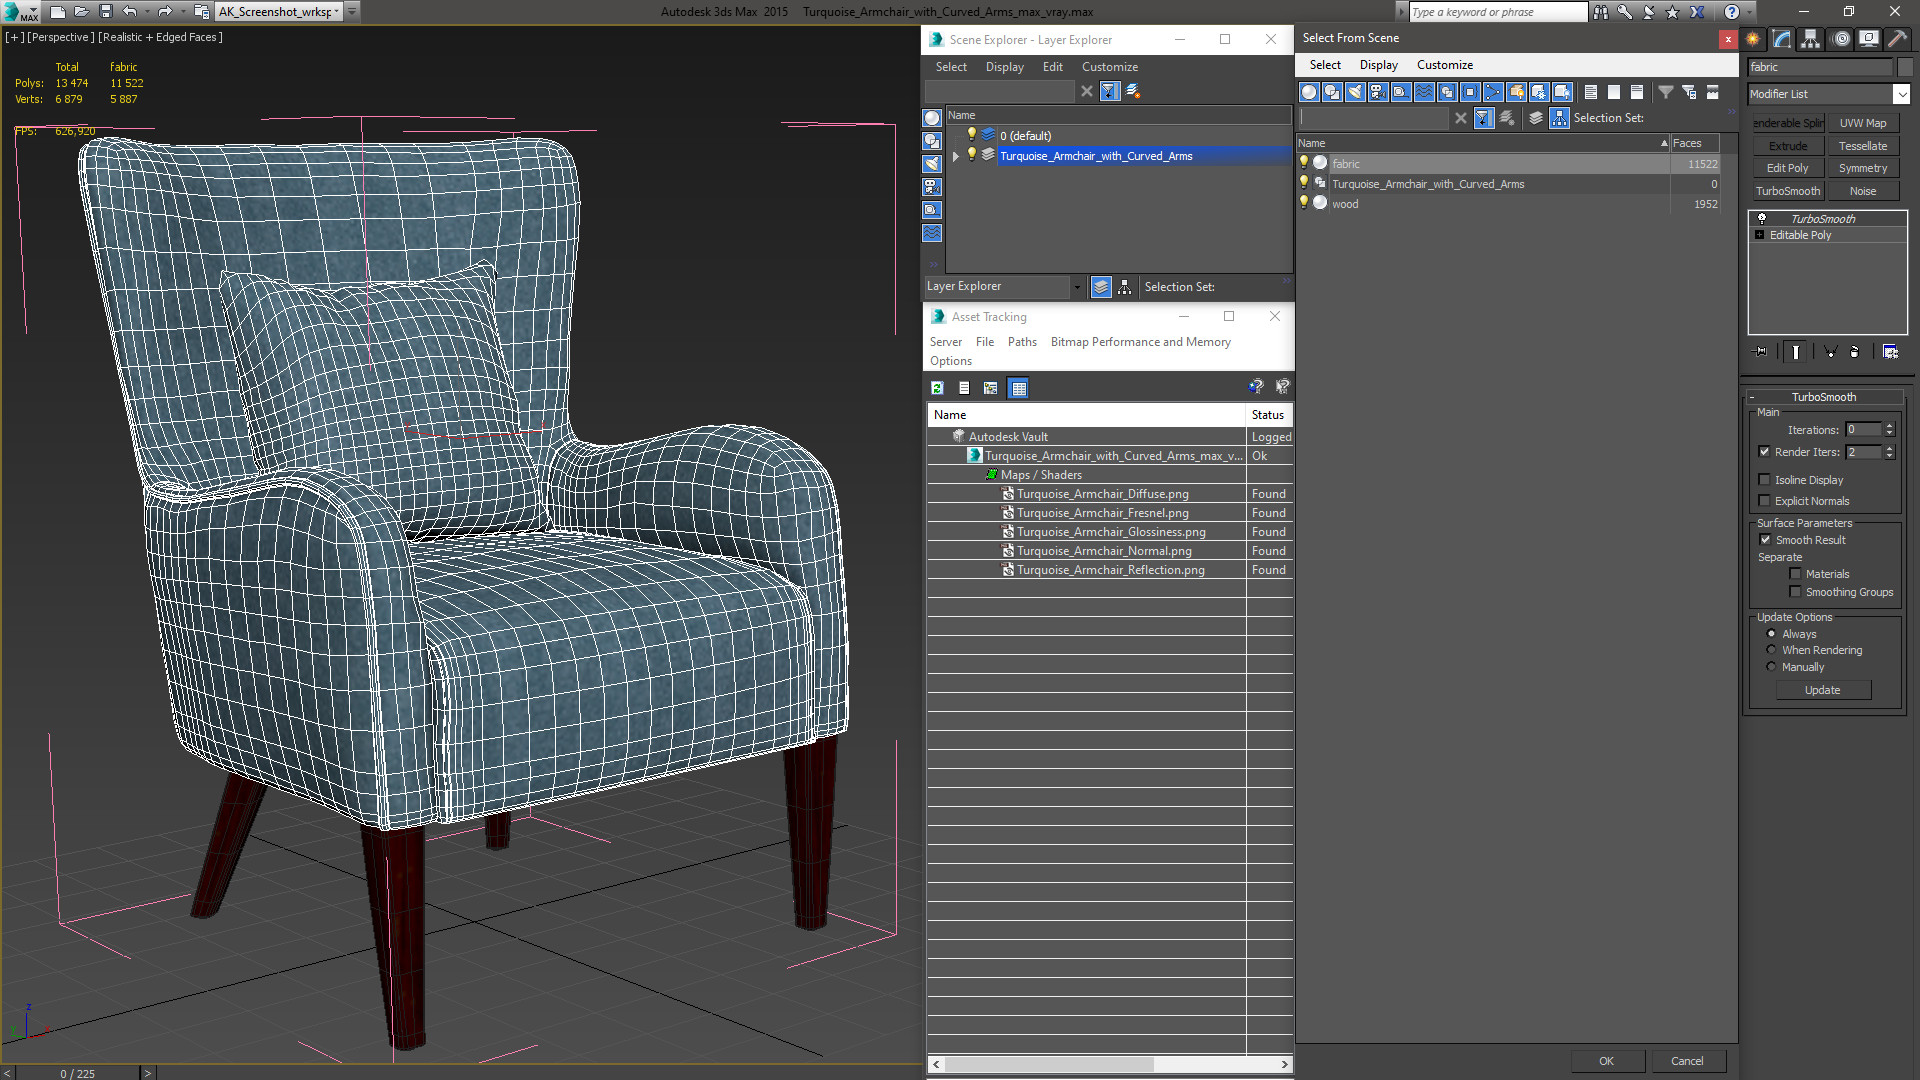The width and height of the screenshot is (1920, 1080).
Task: Select When Rendering update option
Action: coord(1772,650)
